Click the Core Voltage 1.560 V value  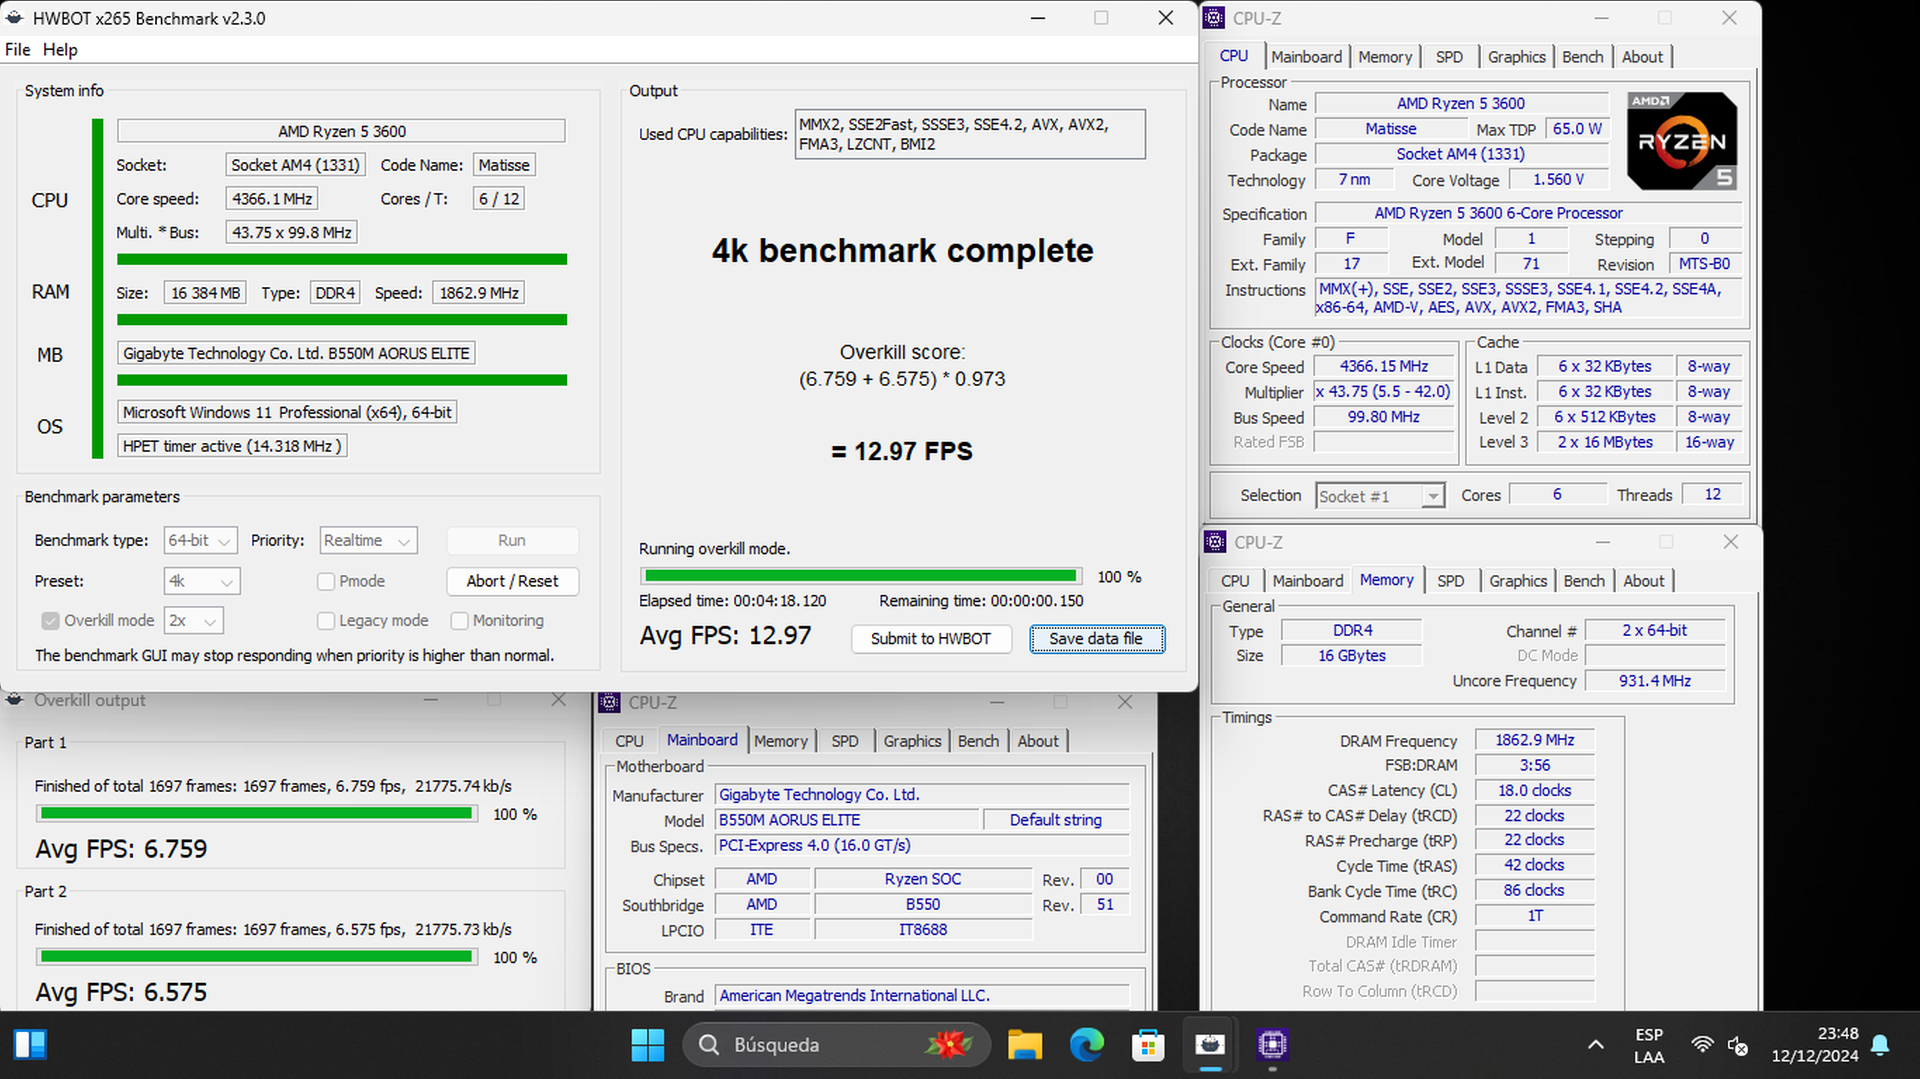(1558, 180)
